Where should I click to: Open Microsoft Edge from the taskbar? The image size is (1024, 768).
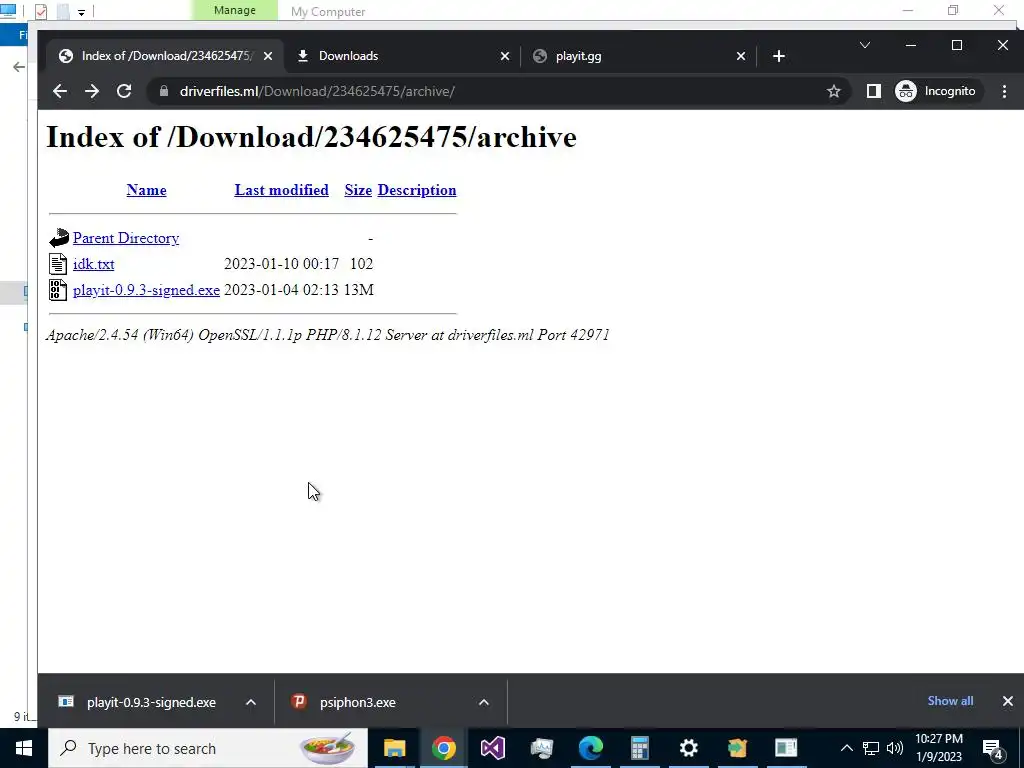point(590,748)
